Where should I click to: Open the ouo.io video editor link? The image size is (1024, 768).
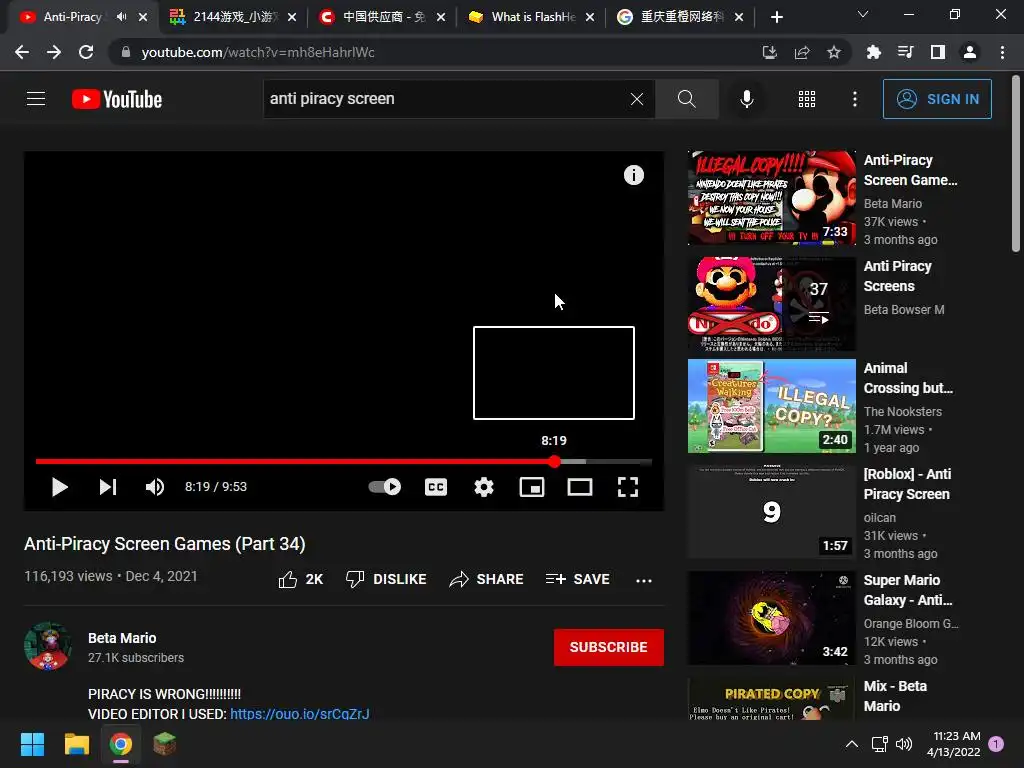coord(300,714)
